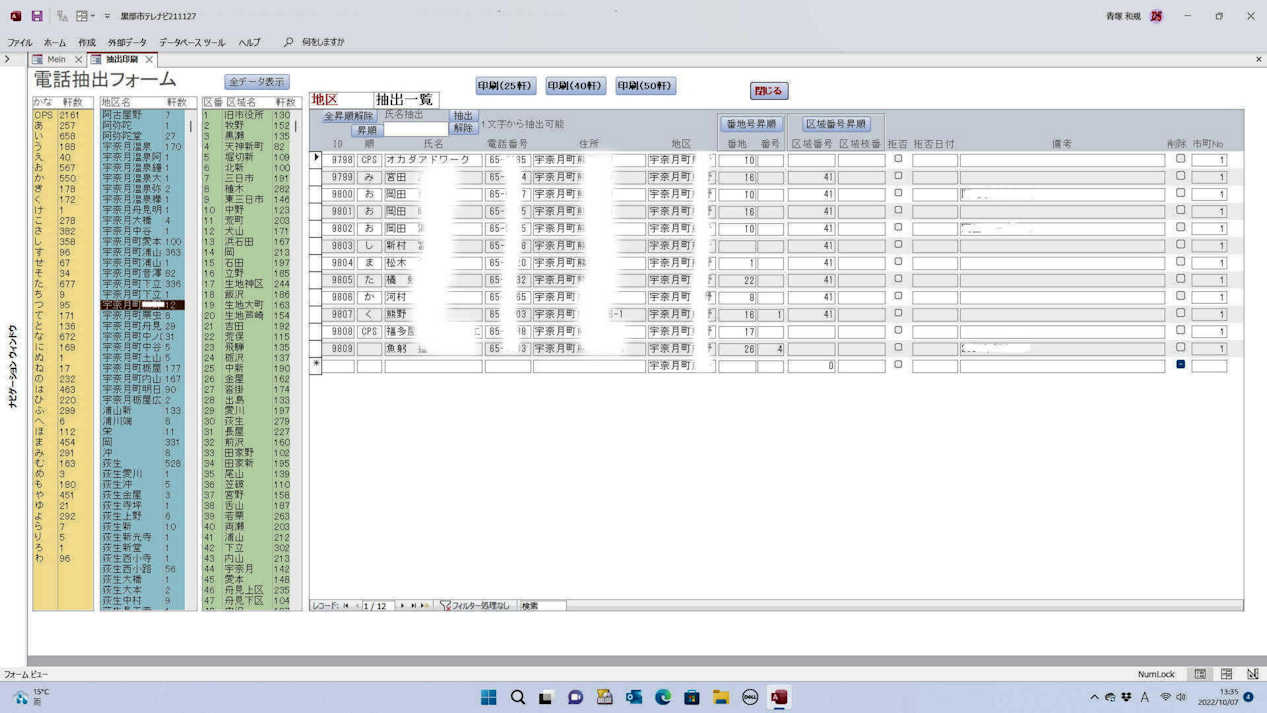Open Microsoft Edge from taskbar
1267x713 pixels.
(x=662, y=698)
